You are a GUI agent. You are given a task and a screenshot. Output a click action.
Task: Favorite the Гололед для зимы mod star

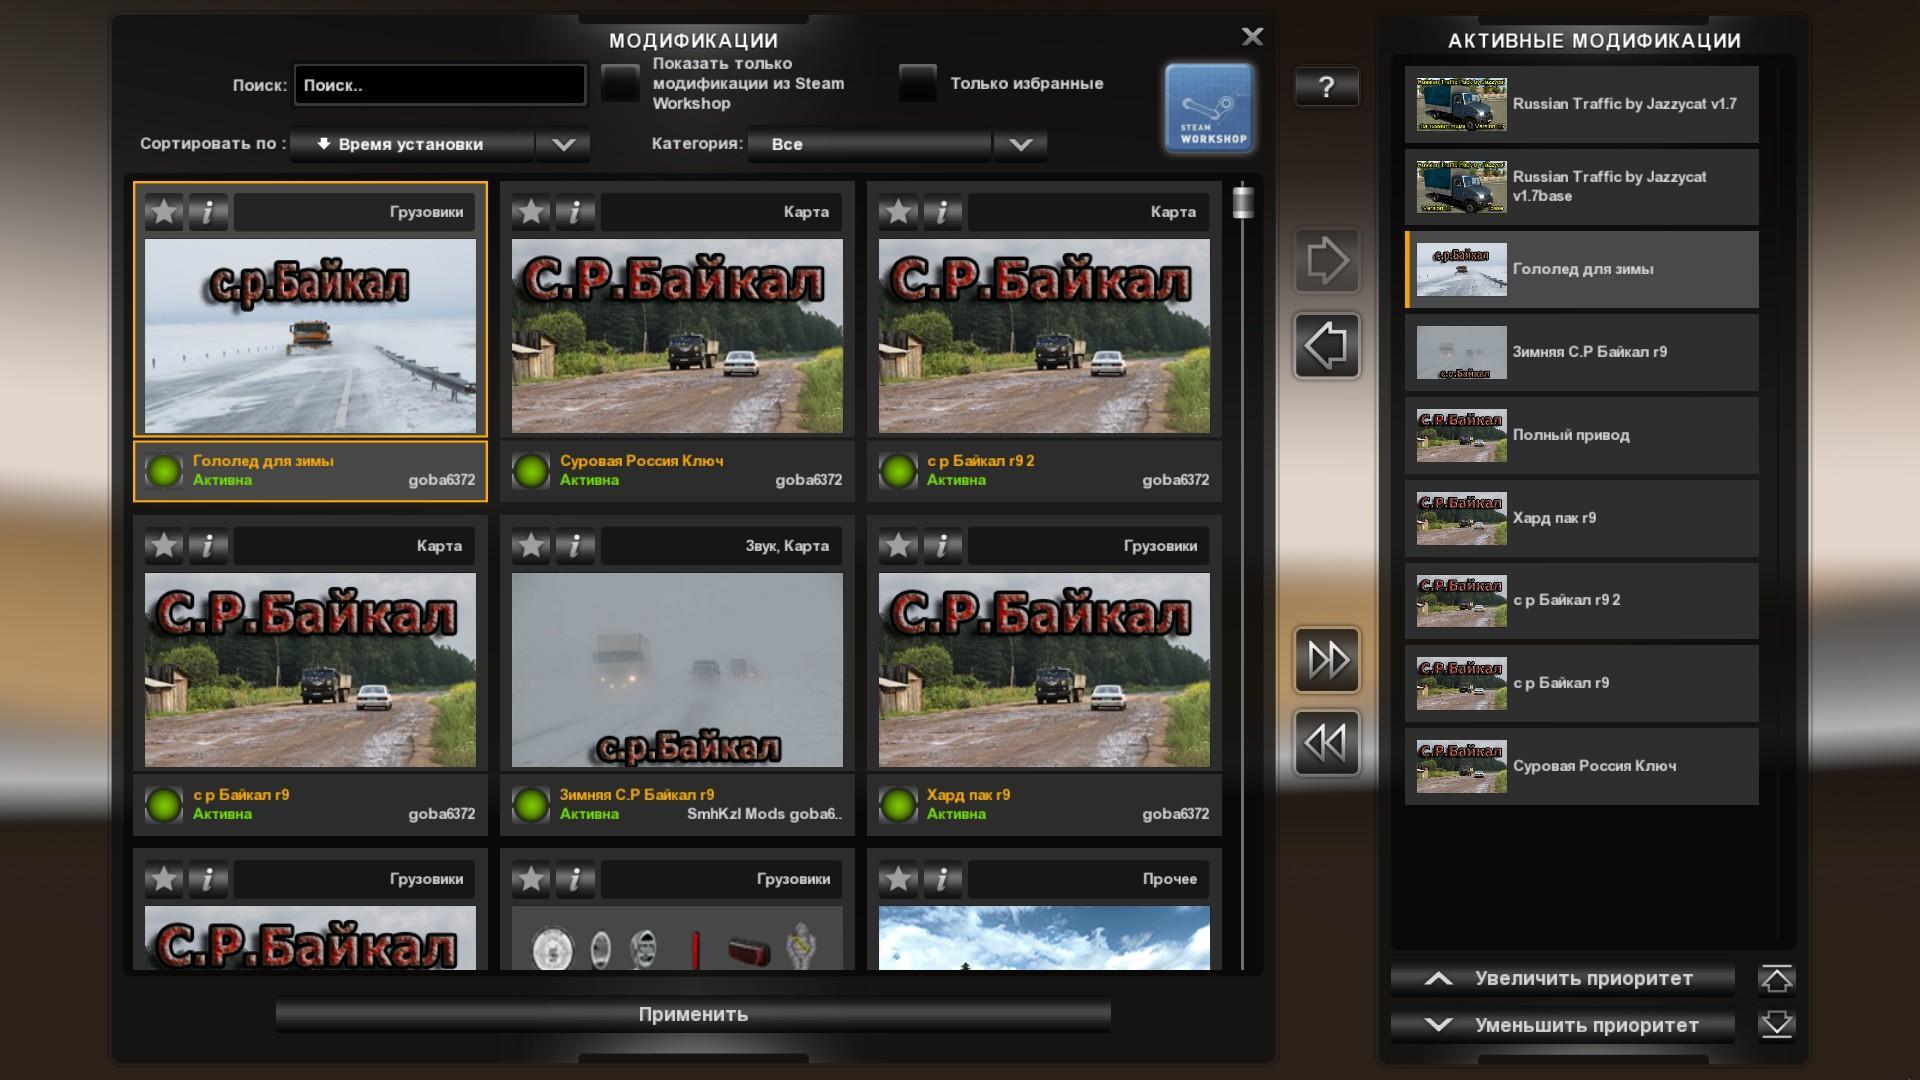point(164,212)
